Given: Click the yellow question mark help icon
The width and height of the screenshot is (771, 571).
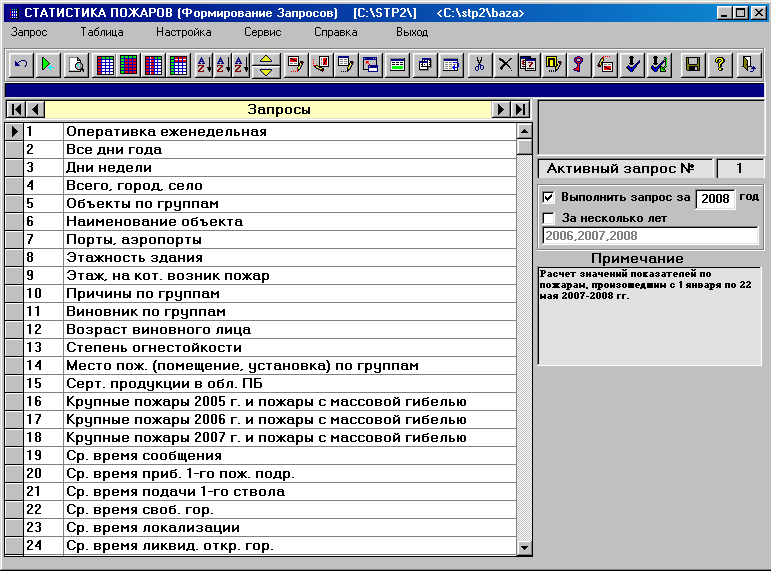Looking at the screenshot, I should [720, 65].
